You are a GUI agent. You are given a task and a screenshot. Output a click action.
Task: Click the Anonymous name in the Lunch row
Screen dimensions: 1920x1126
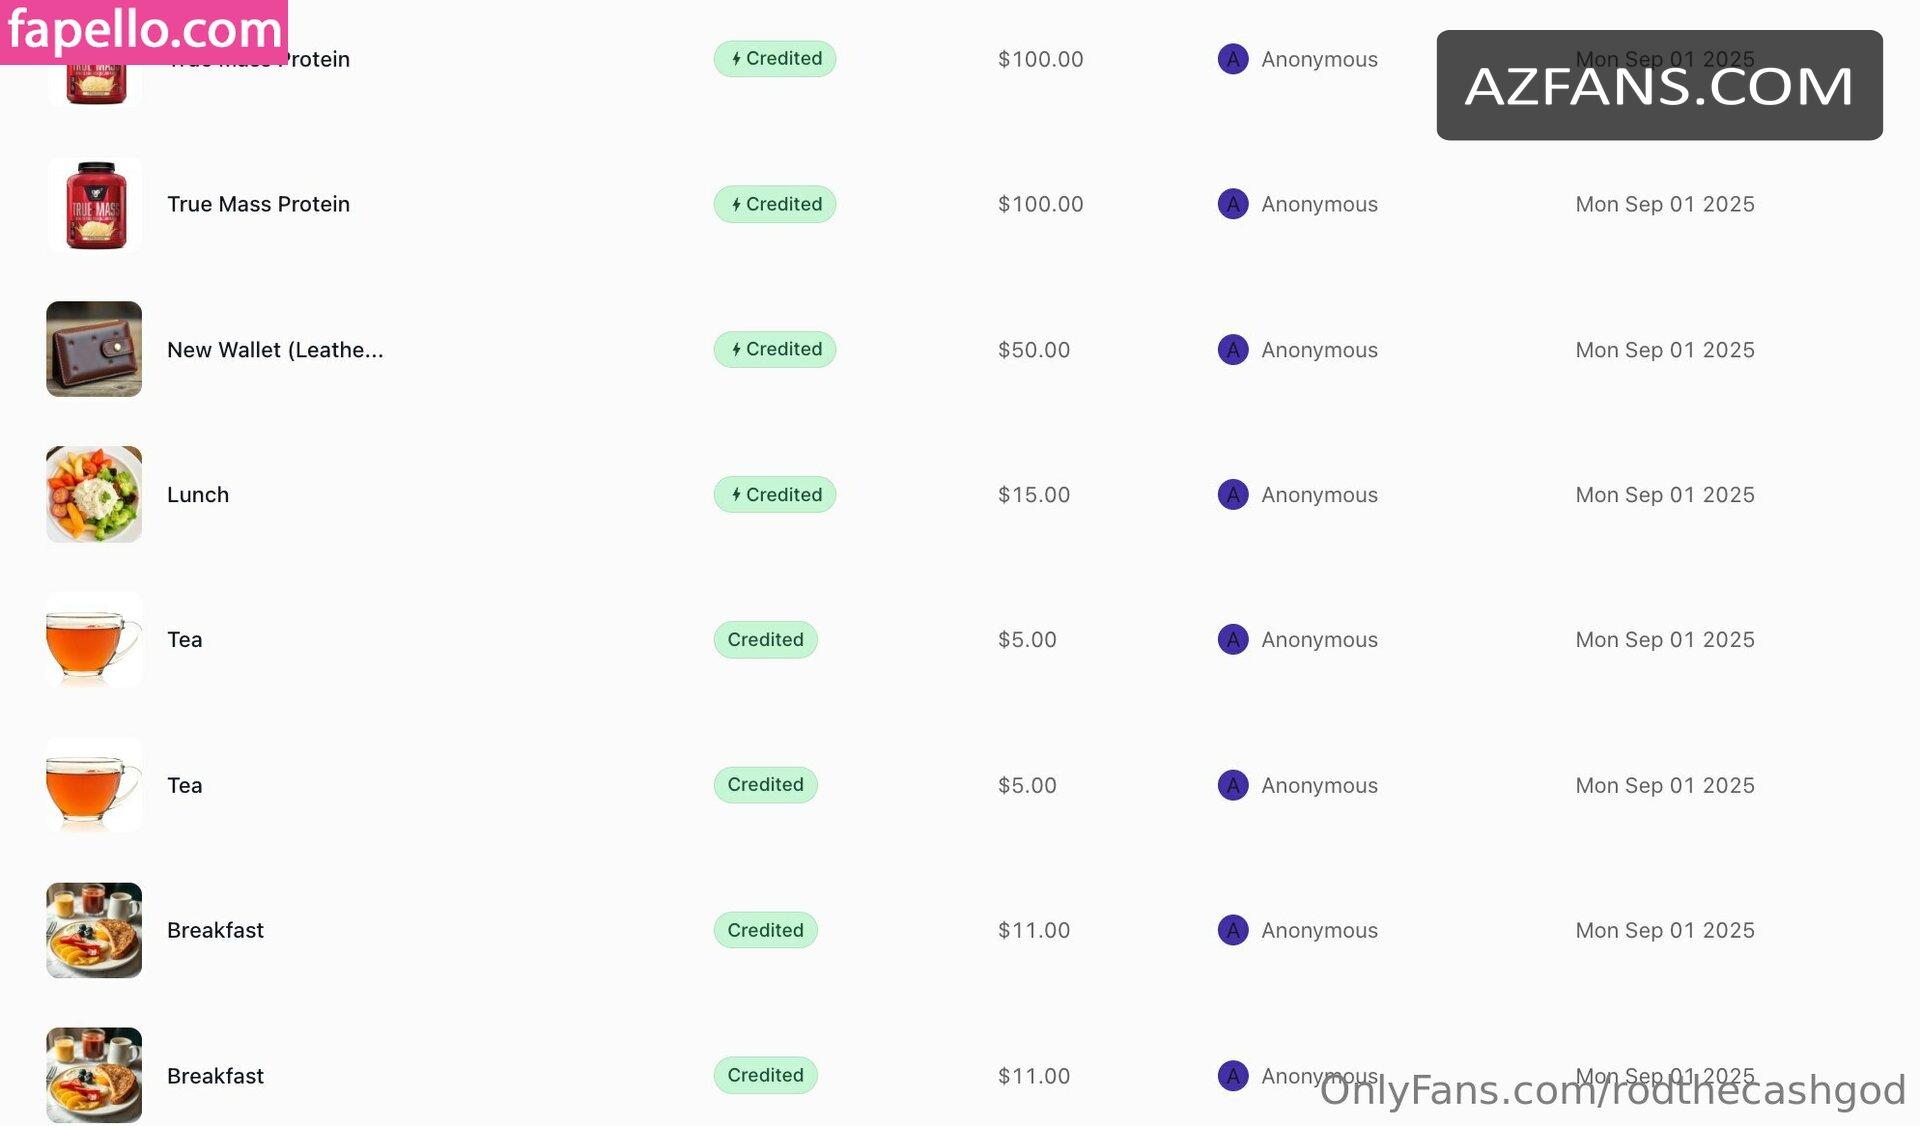click(x=1319, y=494)
